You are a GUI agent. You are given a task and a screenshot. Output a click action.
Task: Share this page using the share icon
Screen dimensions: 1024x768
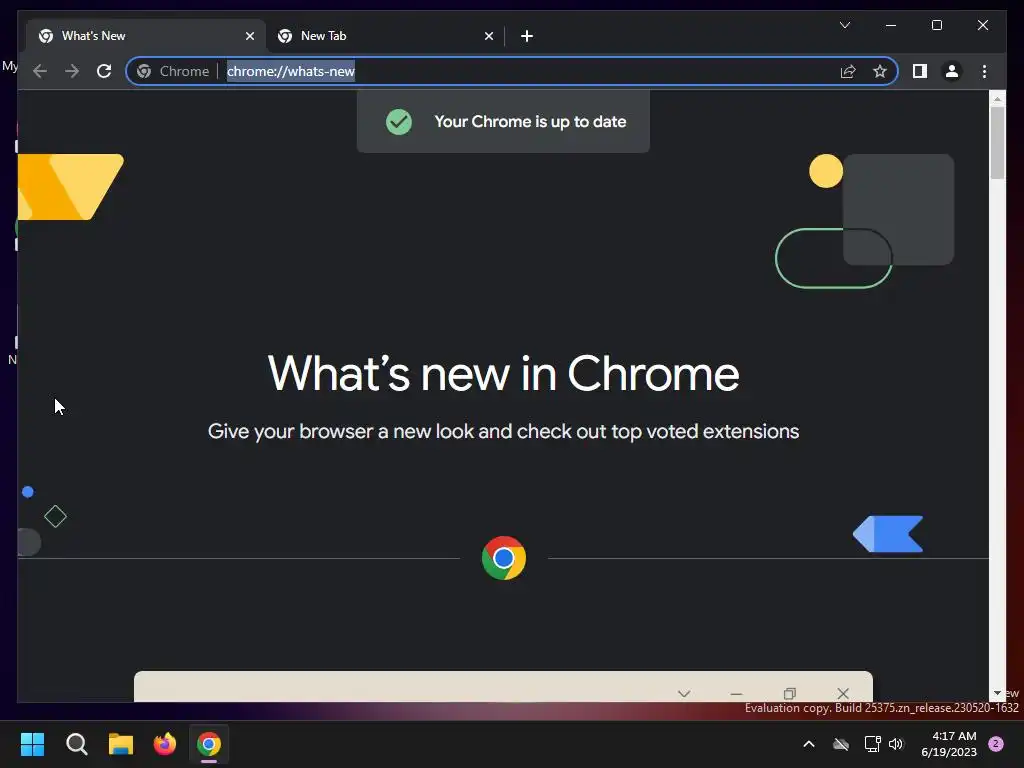pos(848,71)
